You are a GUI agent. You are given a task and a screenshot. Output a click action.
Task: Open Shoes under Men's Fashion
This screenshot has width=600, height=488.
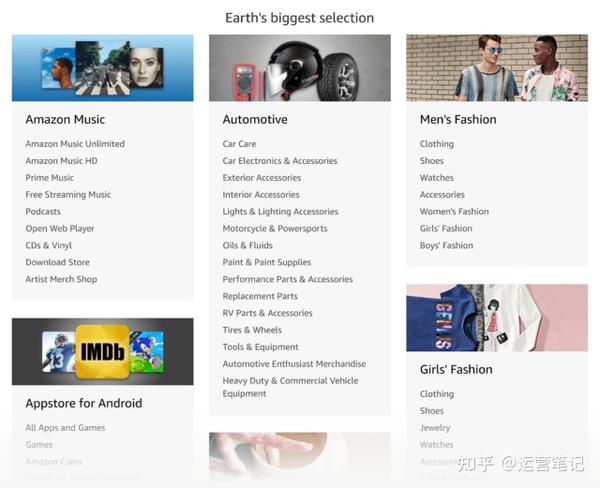(x=432, y=161)
